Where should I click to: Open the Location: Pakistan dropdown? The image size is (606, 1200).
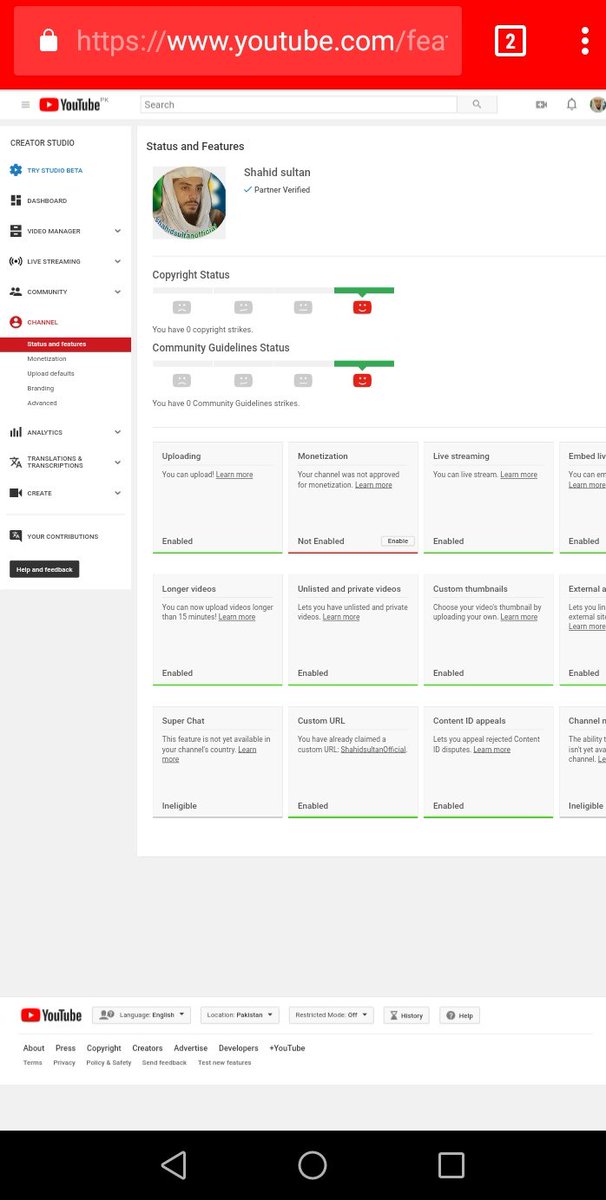click(240, 1015)
